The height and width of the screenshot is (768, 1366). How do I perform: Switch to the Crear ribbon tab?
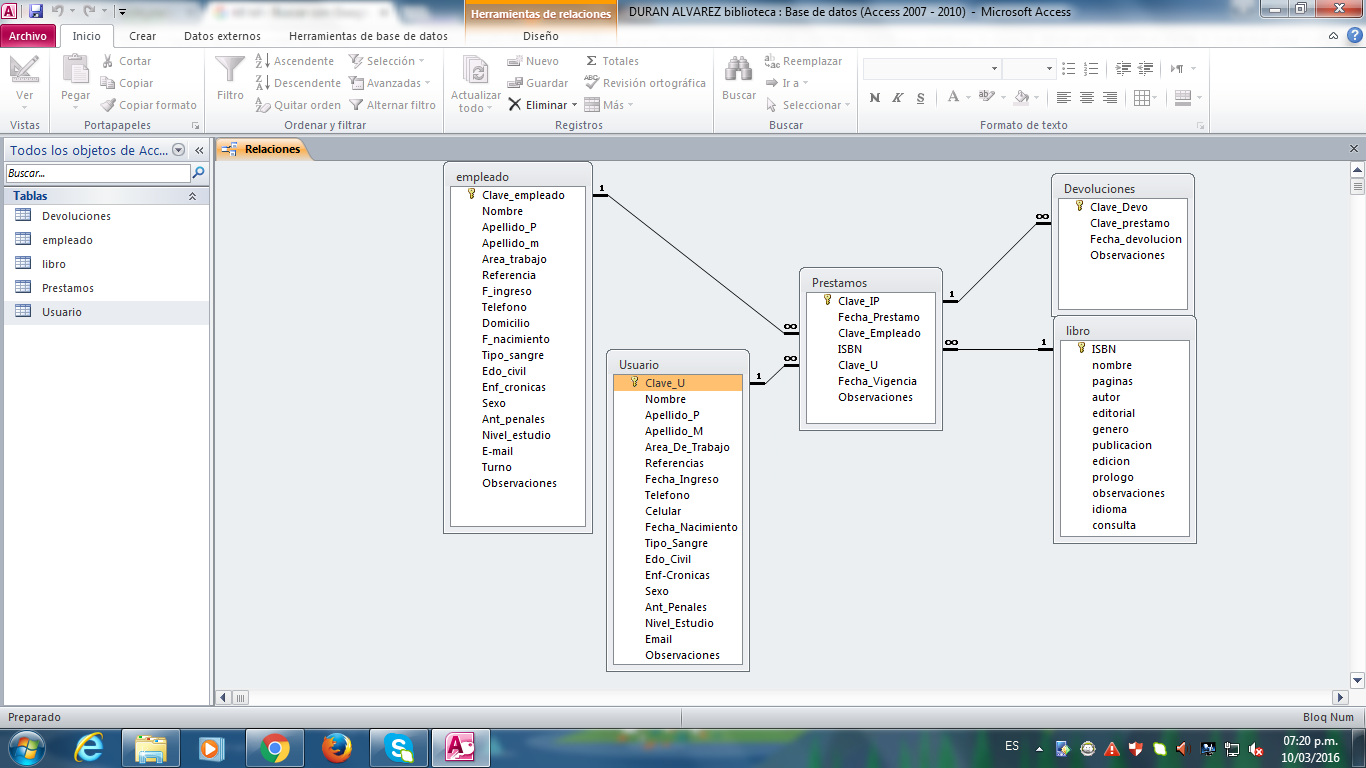pos(143,36)
